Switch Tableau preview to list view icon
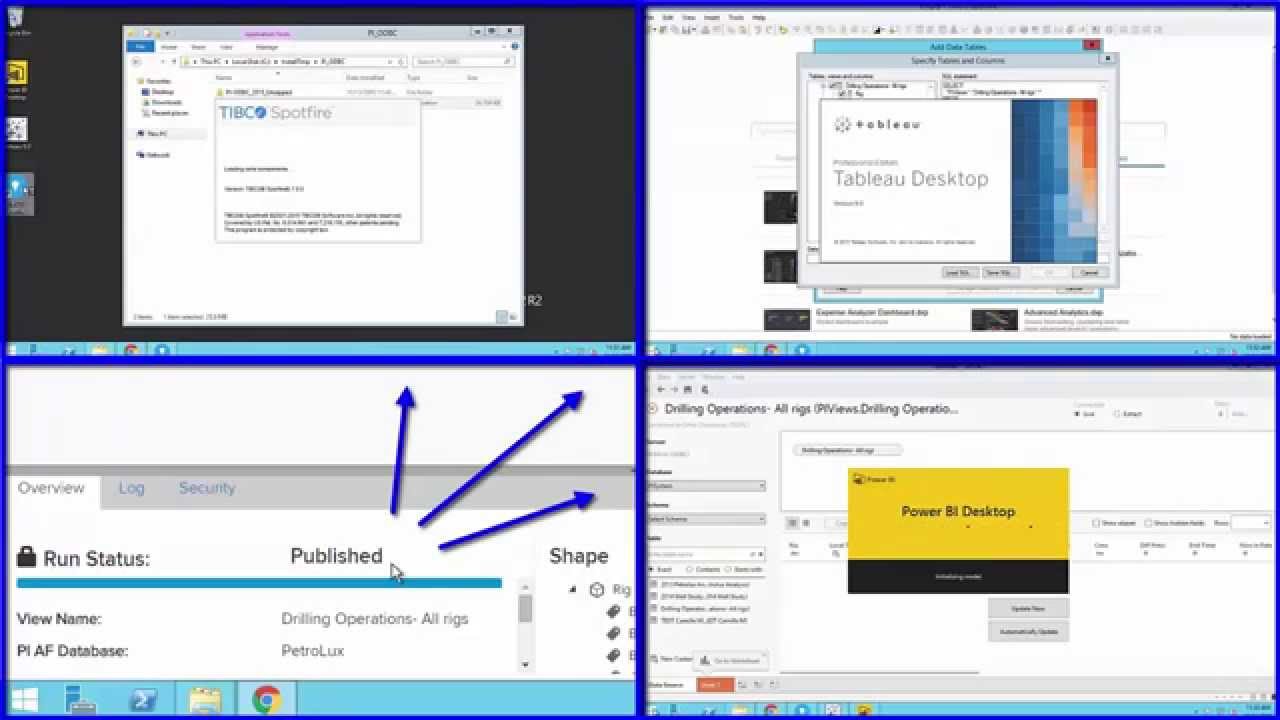 [x=806, y=523]
